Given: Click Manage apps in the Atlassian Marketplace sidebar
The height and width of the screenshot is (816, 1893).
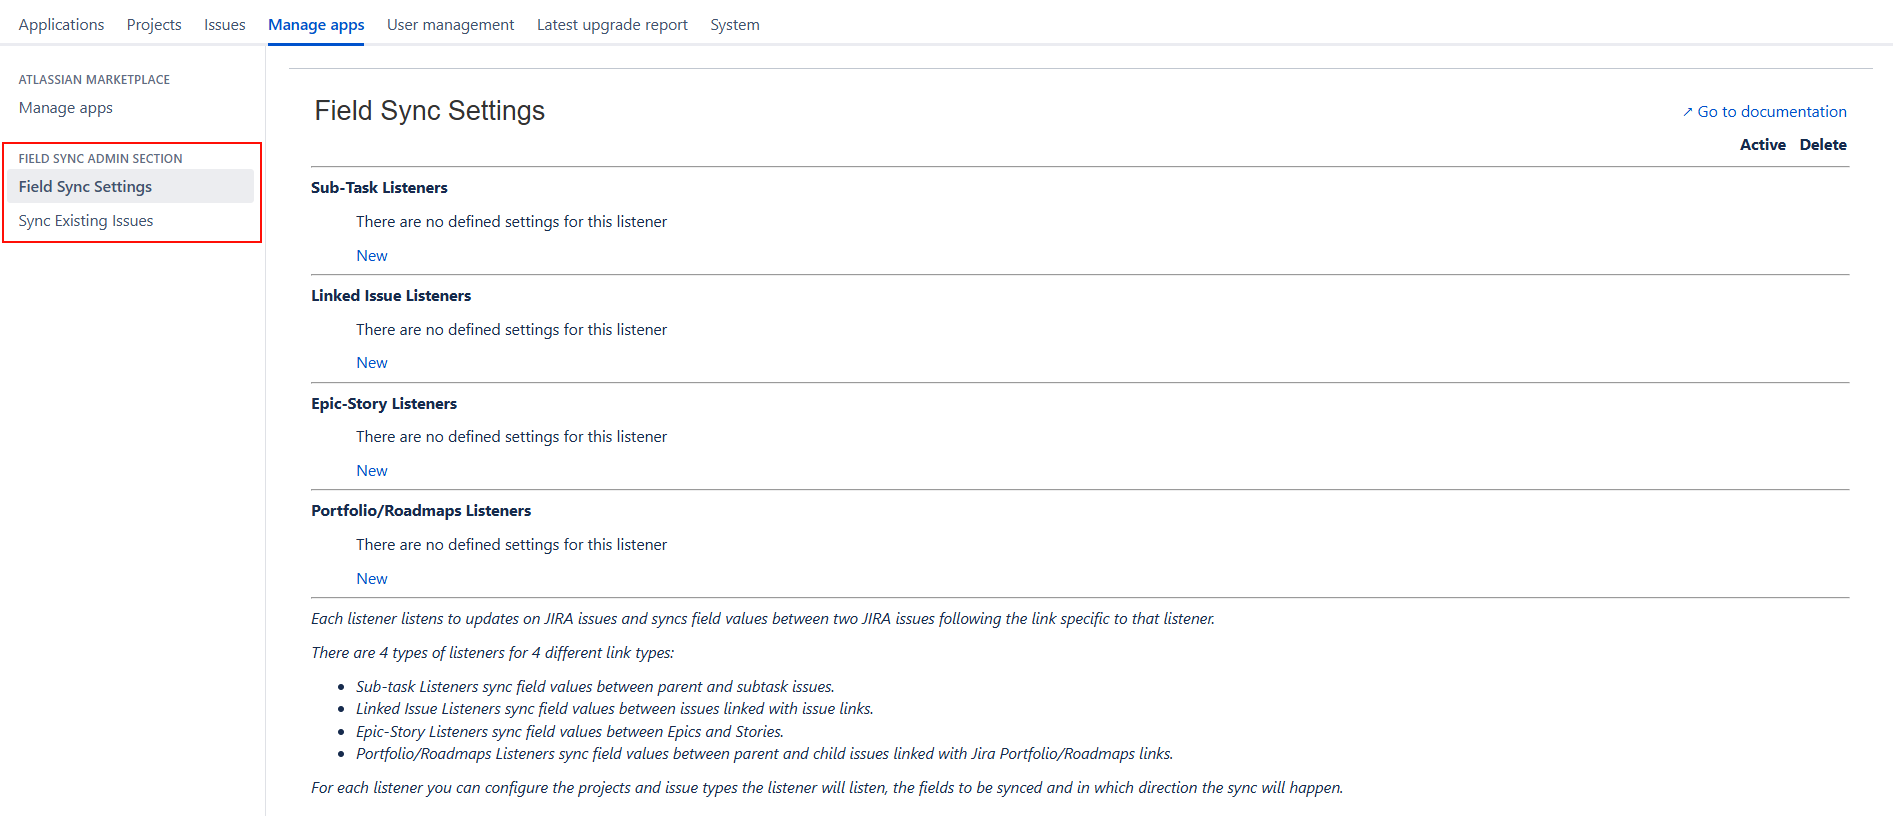Looking at the screenshot, I should click(x=66, y=108).
